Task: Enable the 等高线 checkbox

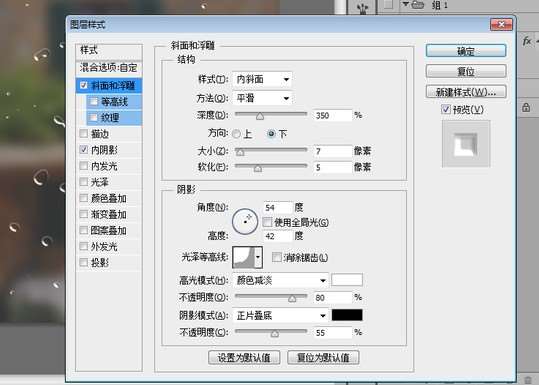Action: [94, 101]
